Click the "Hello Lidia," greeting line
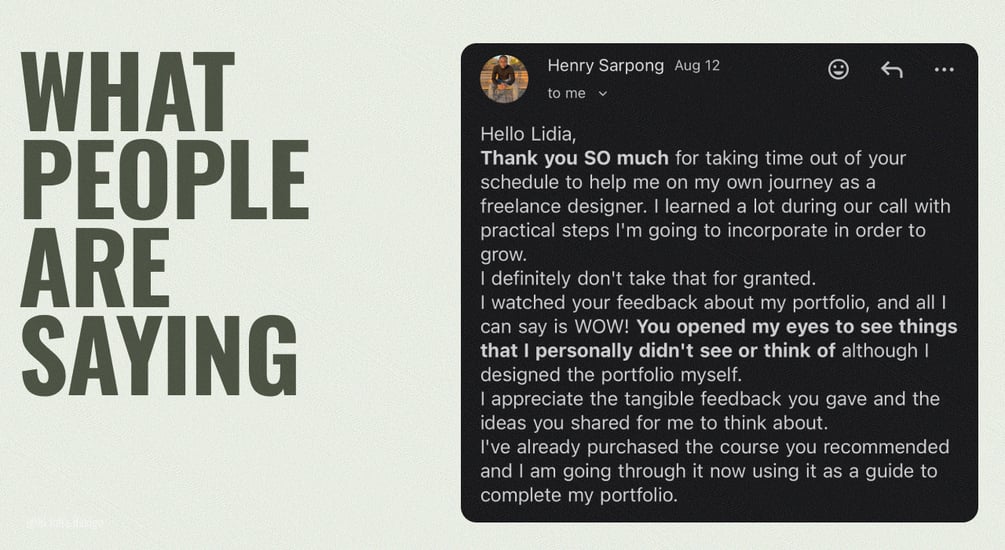This screenshot has width=1005, height=550. (x=528, y=133)
